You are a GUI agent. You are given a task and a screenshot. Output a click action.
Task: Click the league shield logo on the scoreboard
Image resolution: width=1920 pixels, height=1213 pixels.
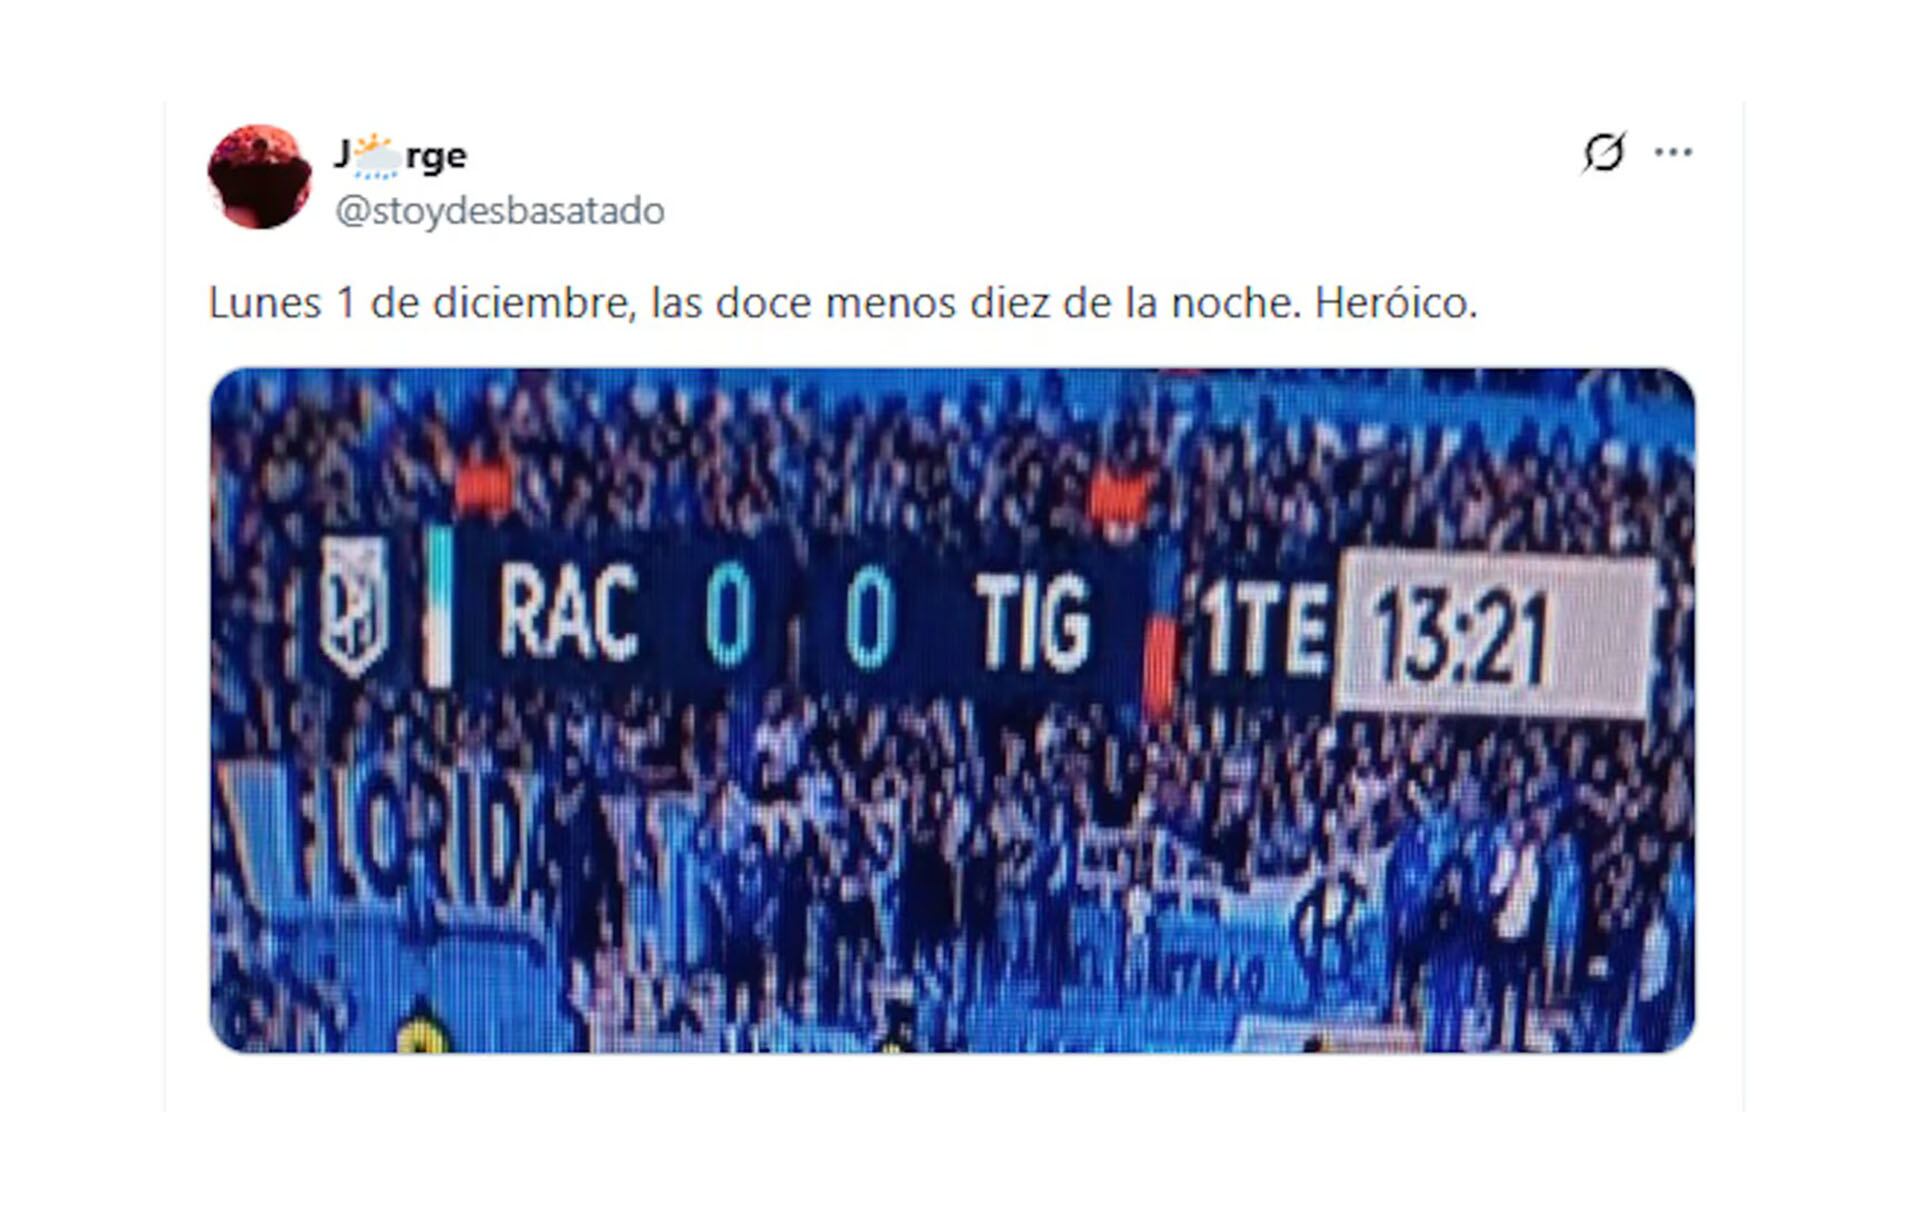(354, 606)
